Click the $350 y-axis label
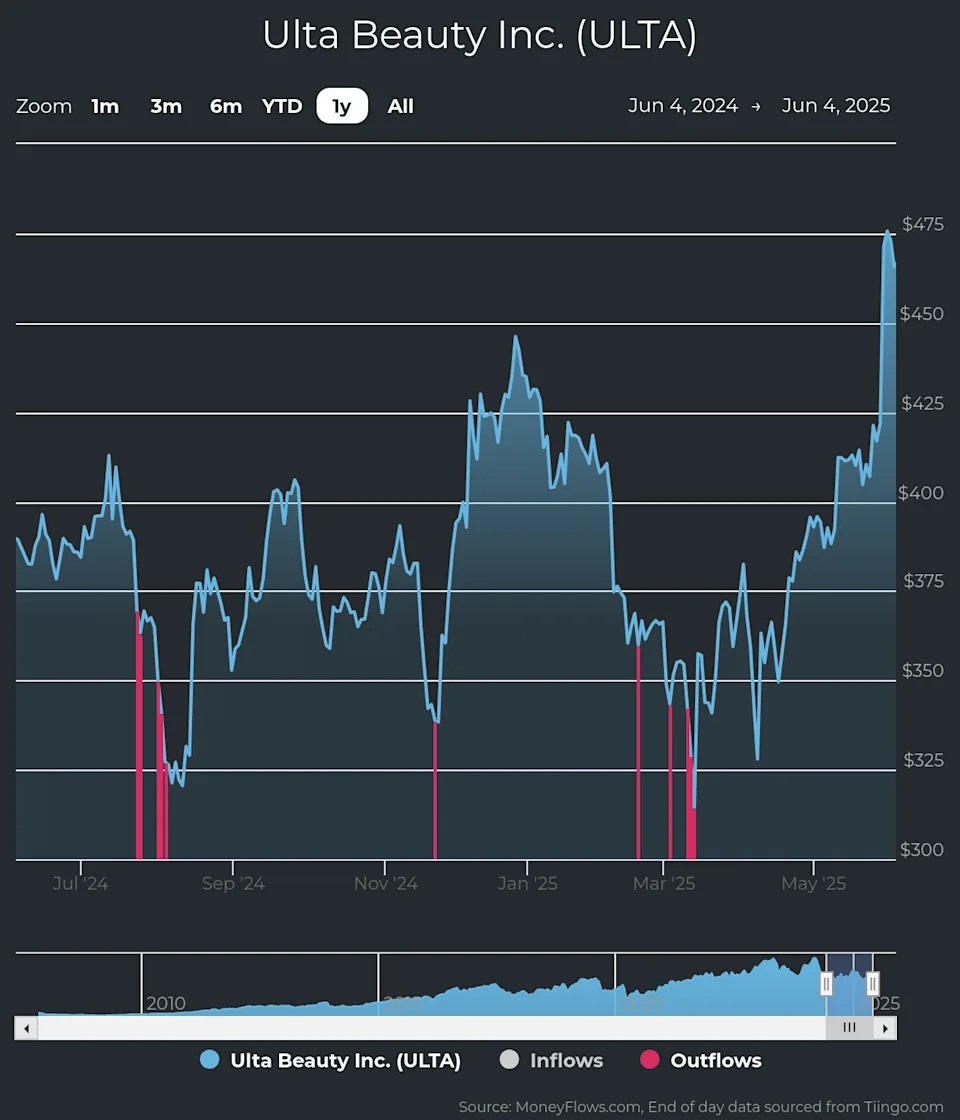Viewport: 960px width, 1120px height. tap(922, 671)
